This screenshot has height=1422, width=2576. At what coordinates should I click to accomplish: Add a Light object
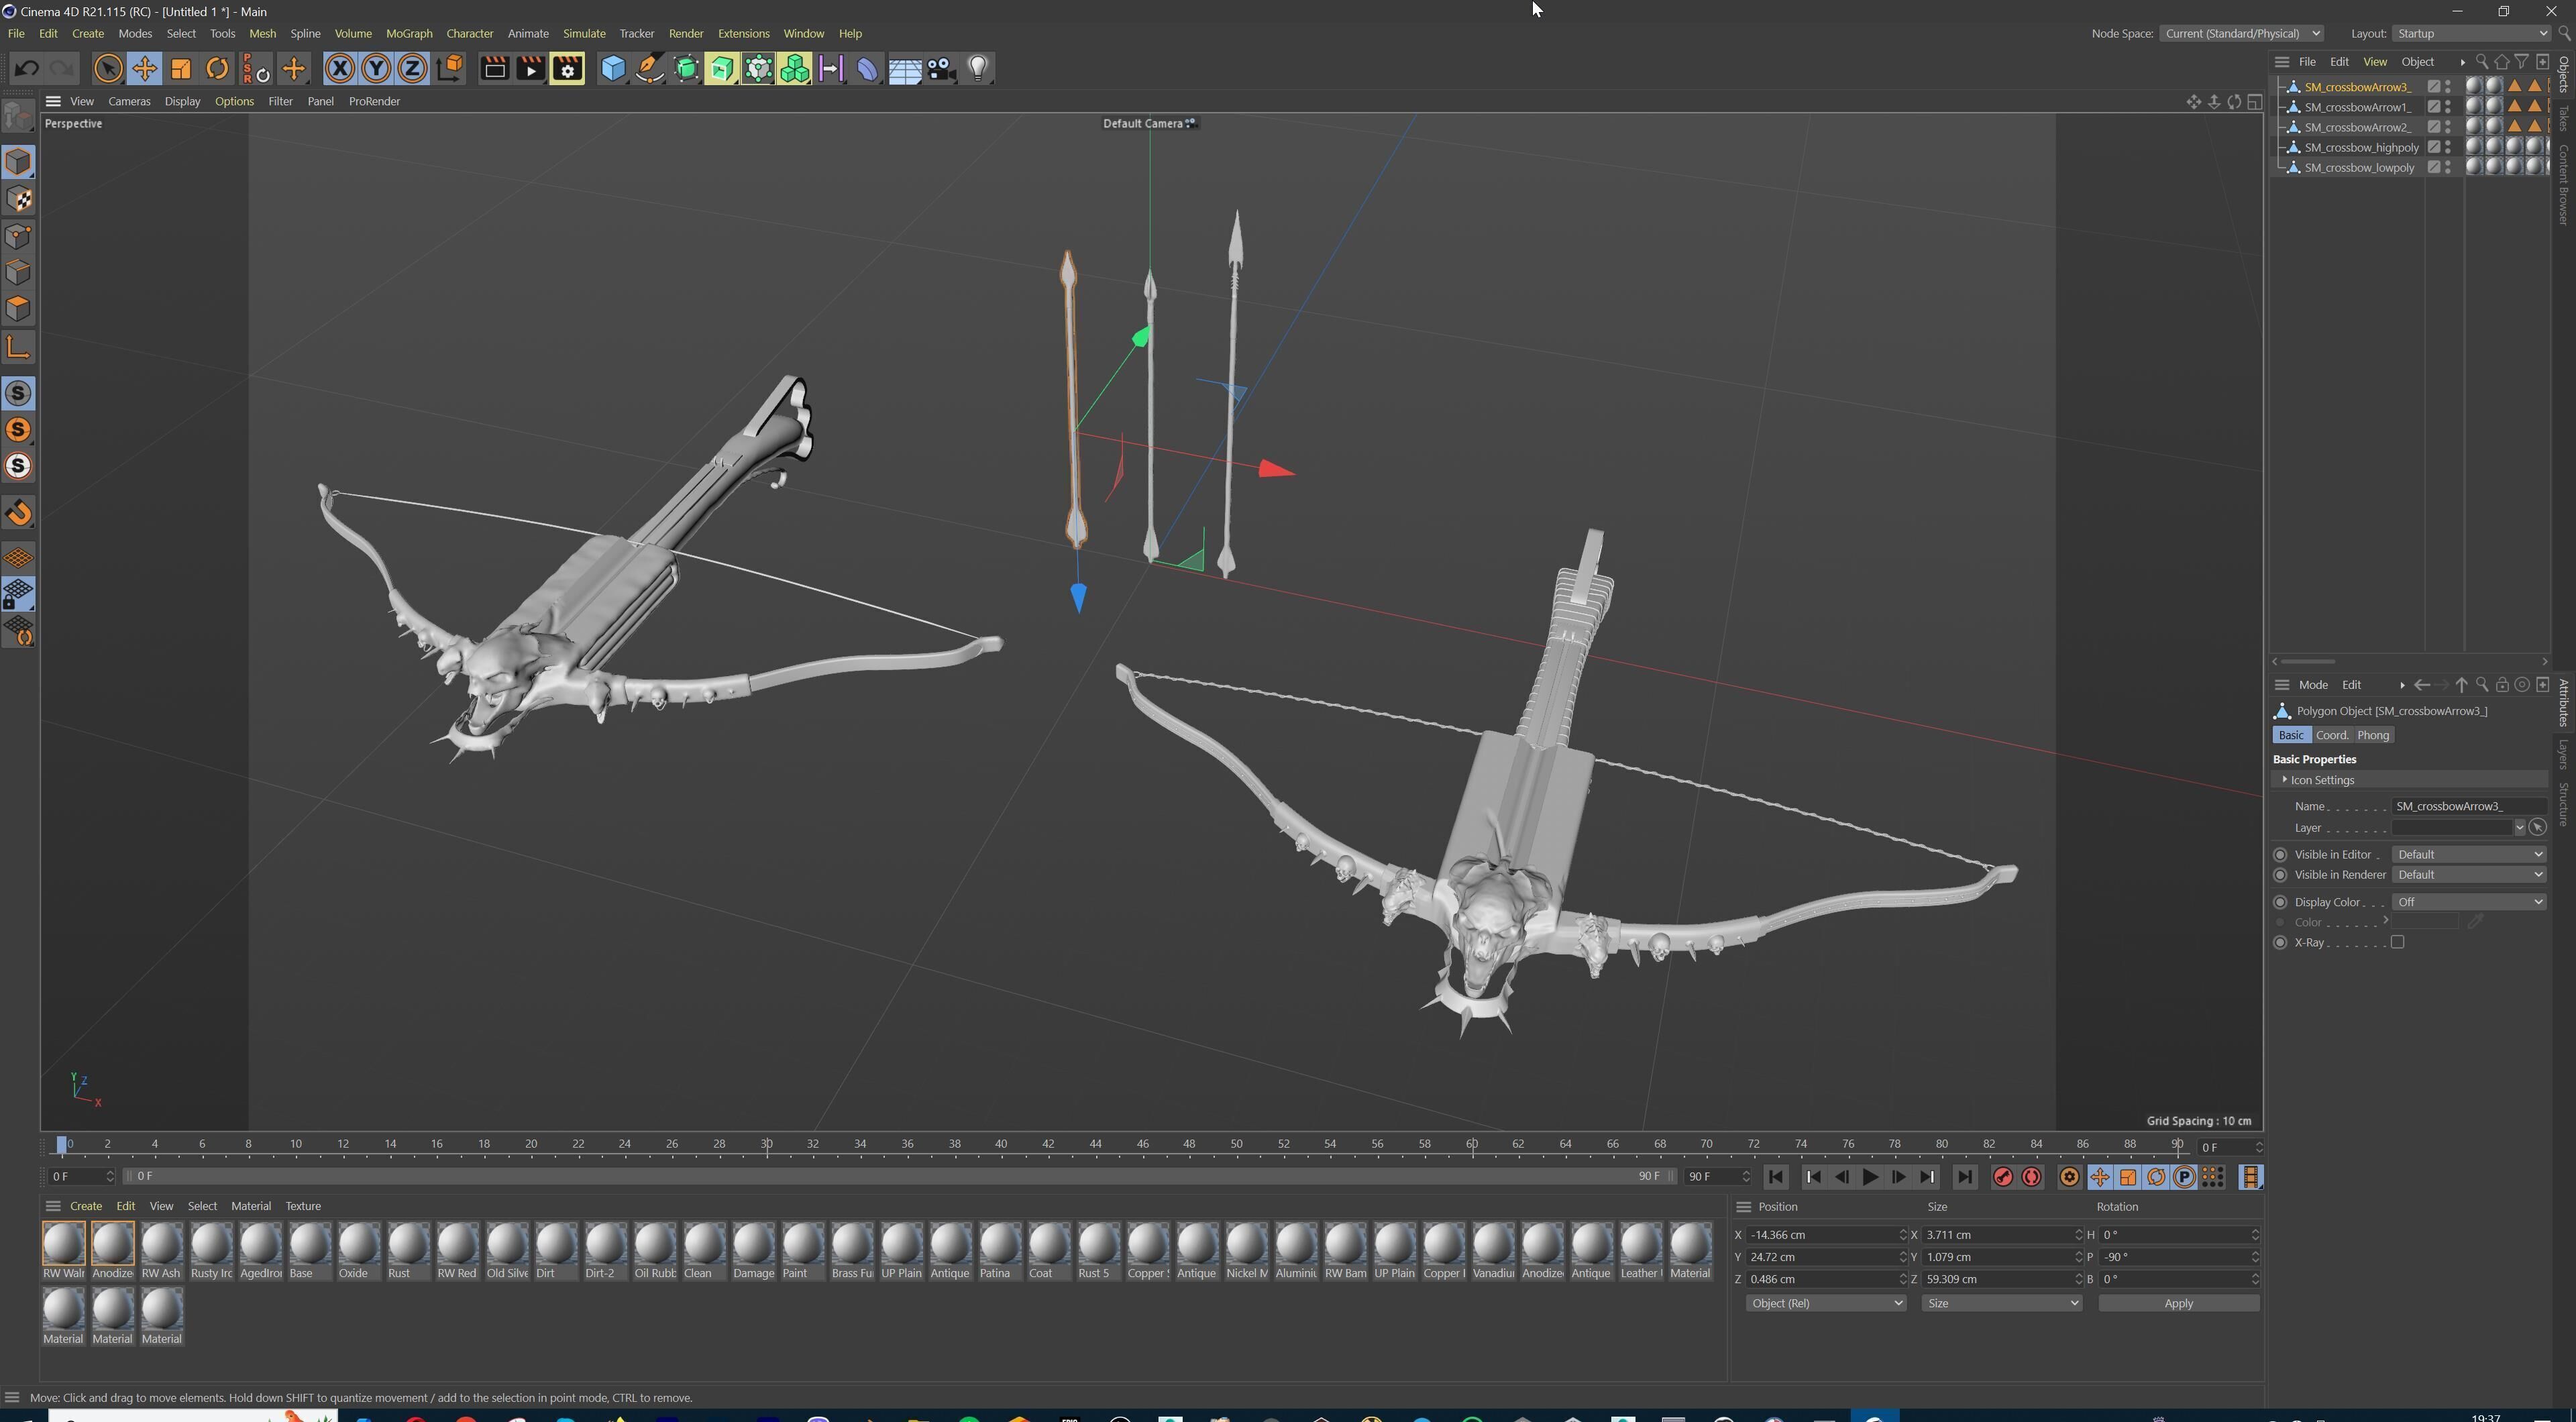(x=977, y=68)
